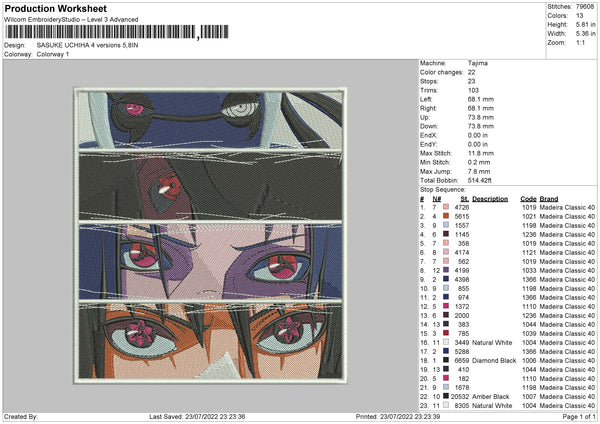Select the color swatch in stop row 1 (4726 stitches)
This screenshot has height=424, width=600.
(x=446, y=207)
